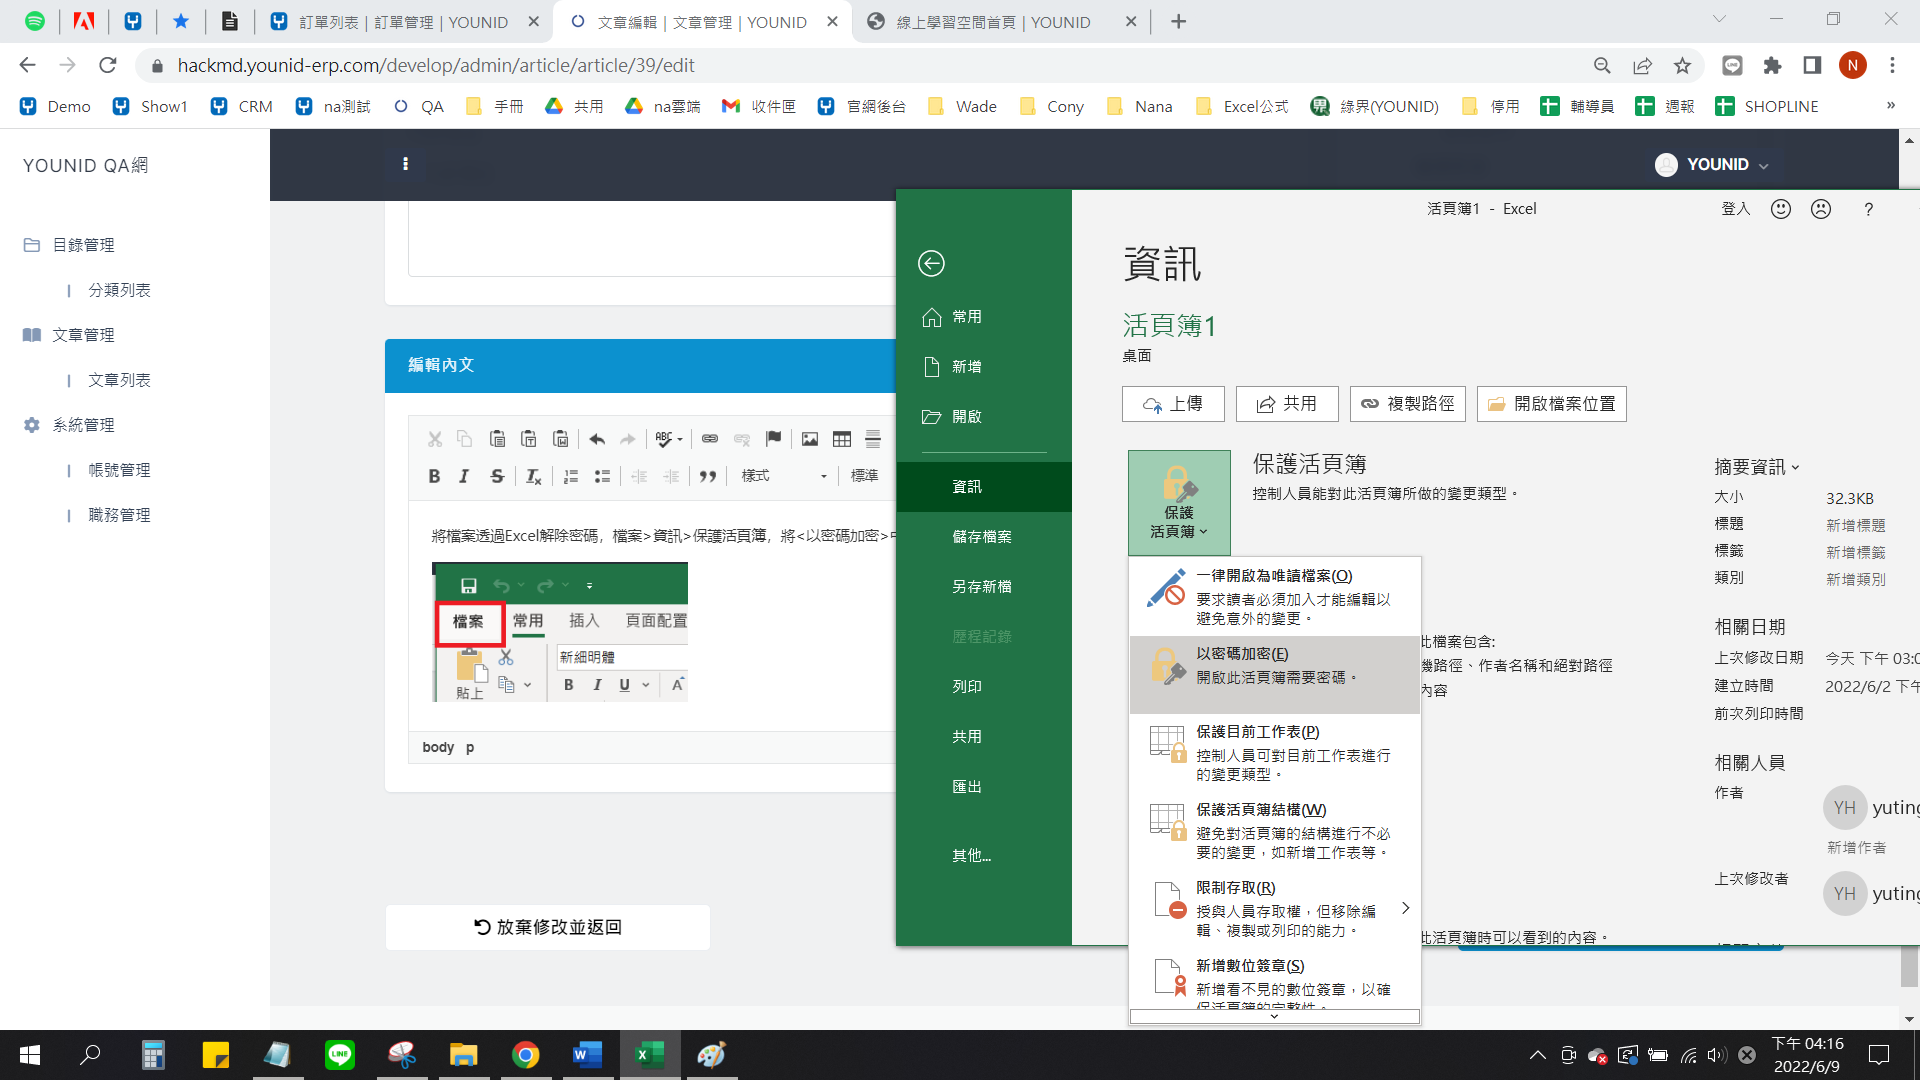Expand the 保護活頁簿 protect workbook dropdown

point(1179,502)
